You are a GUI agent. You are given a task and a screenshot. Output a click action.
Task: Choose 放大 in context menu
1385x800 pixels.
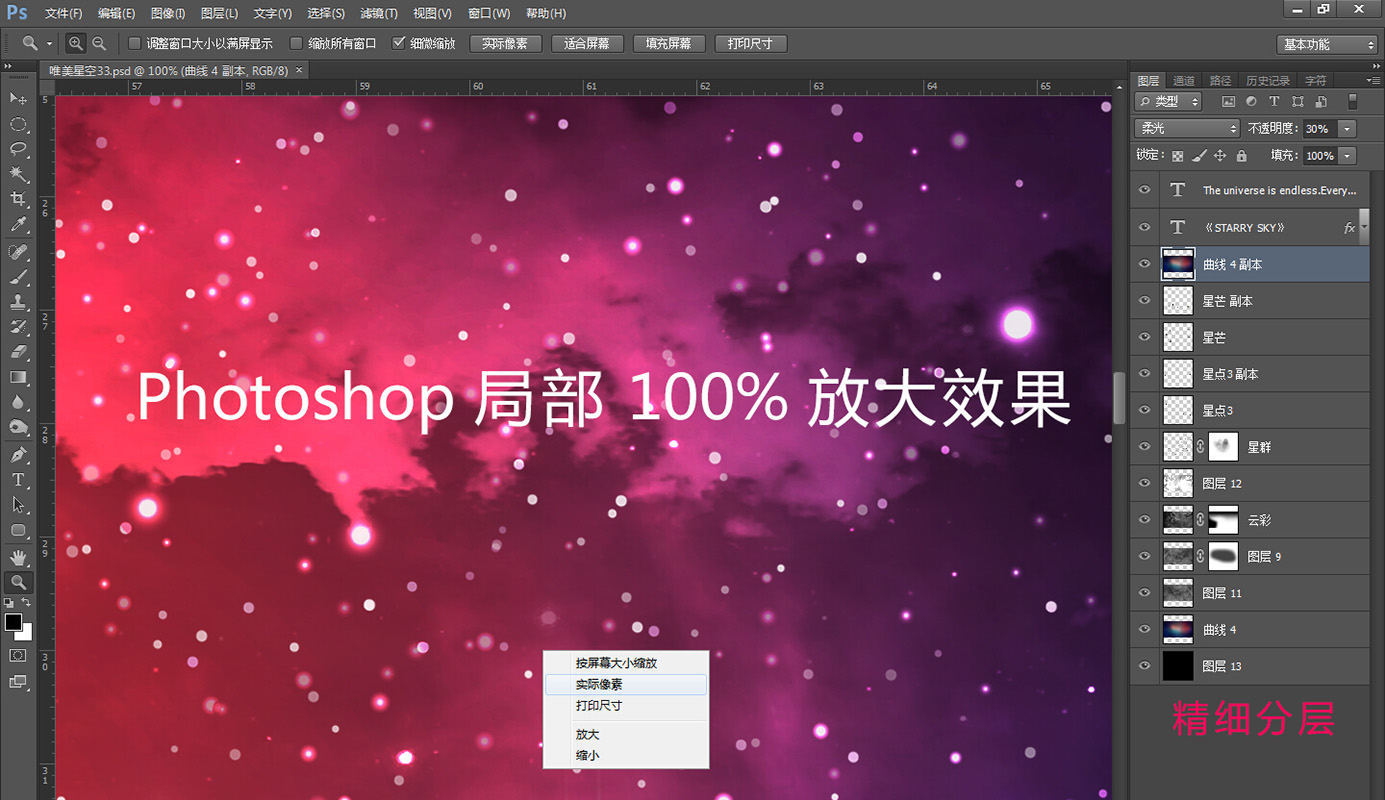pos(626,734)
